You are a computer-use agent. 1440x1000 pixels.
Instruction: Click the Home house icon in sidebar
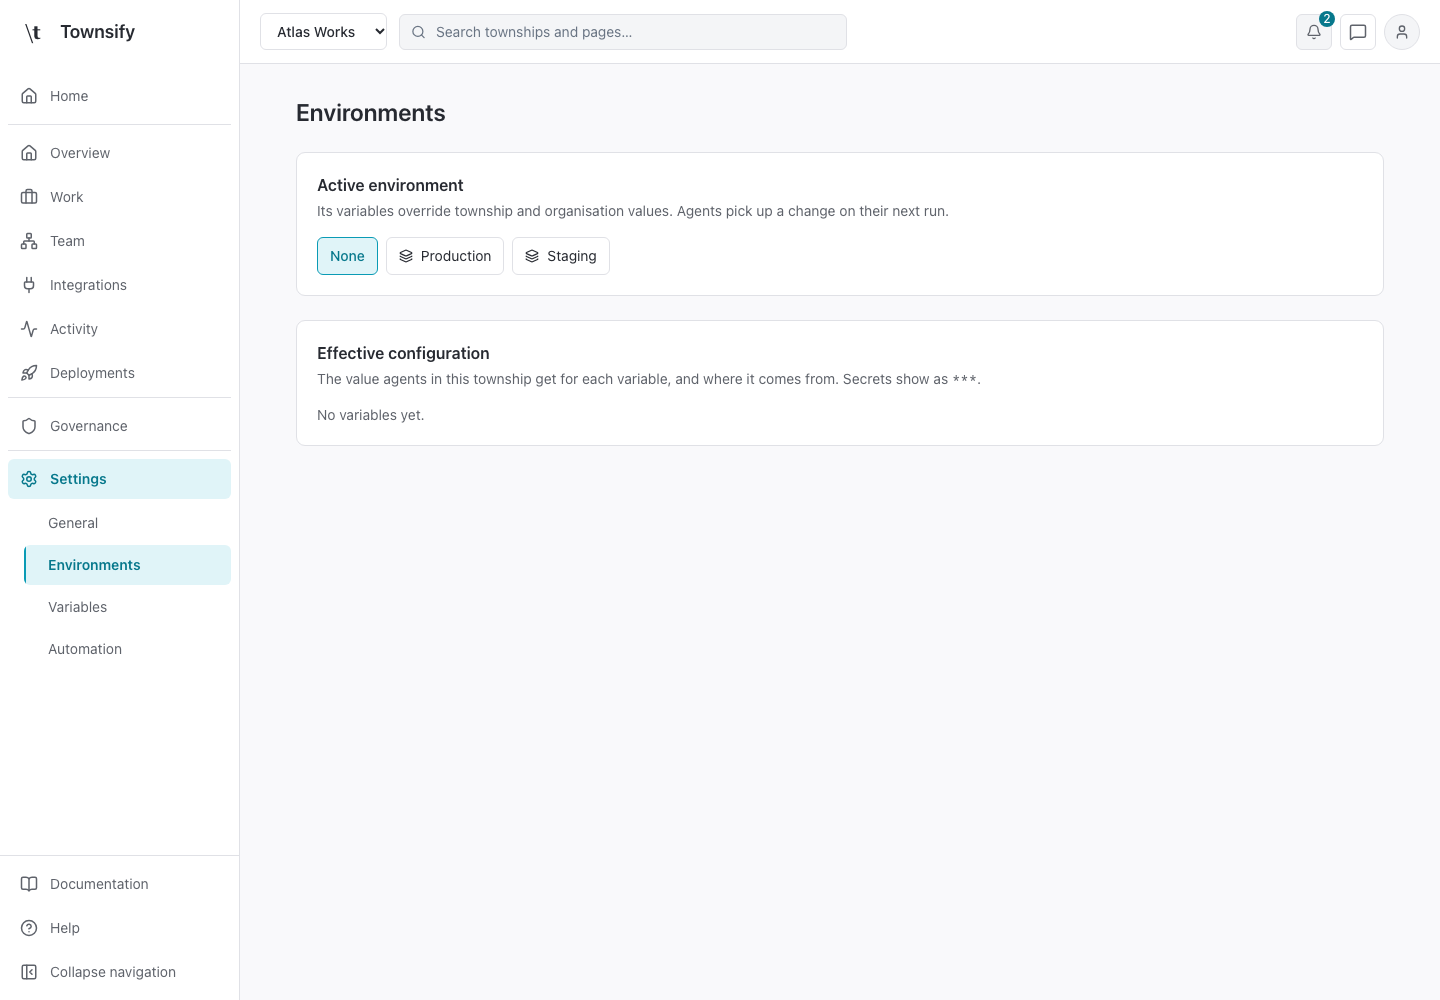click(29, 96)
